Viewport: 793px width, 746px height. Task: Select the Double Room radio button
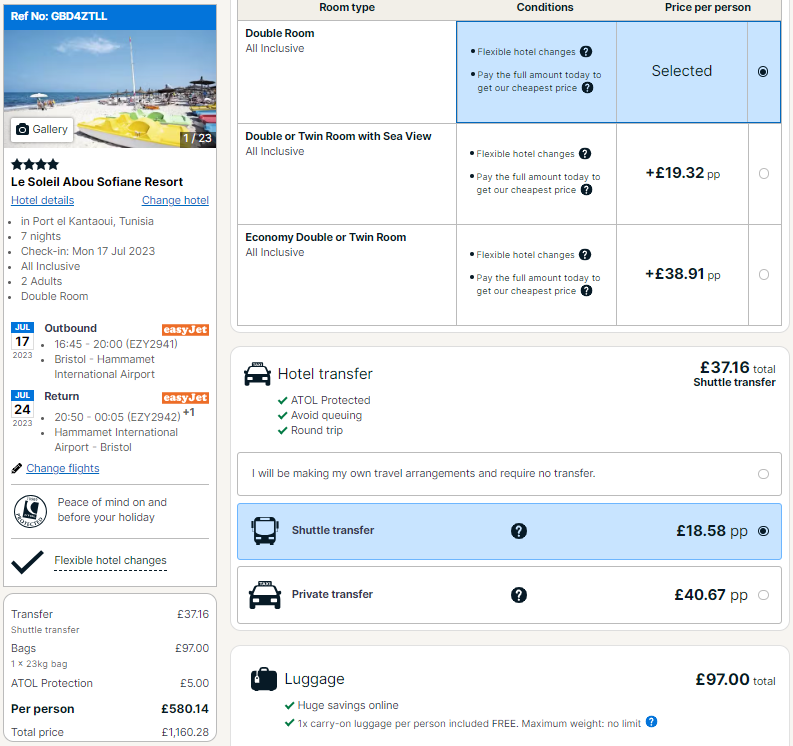pos(763,72)
